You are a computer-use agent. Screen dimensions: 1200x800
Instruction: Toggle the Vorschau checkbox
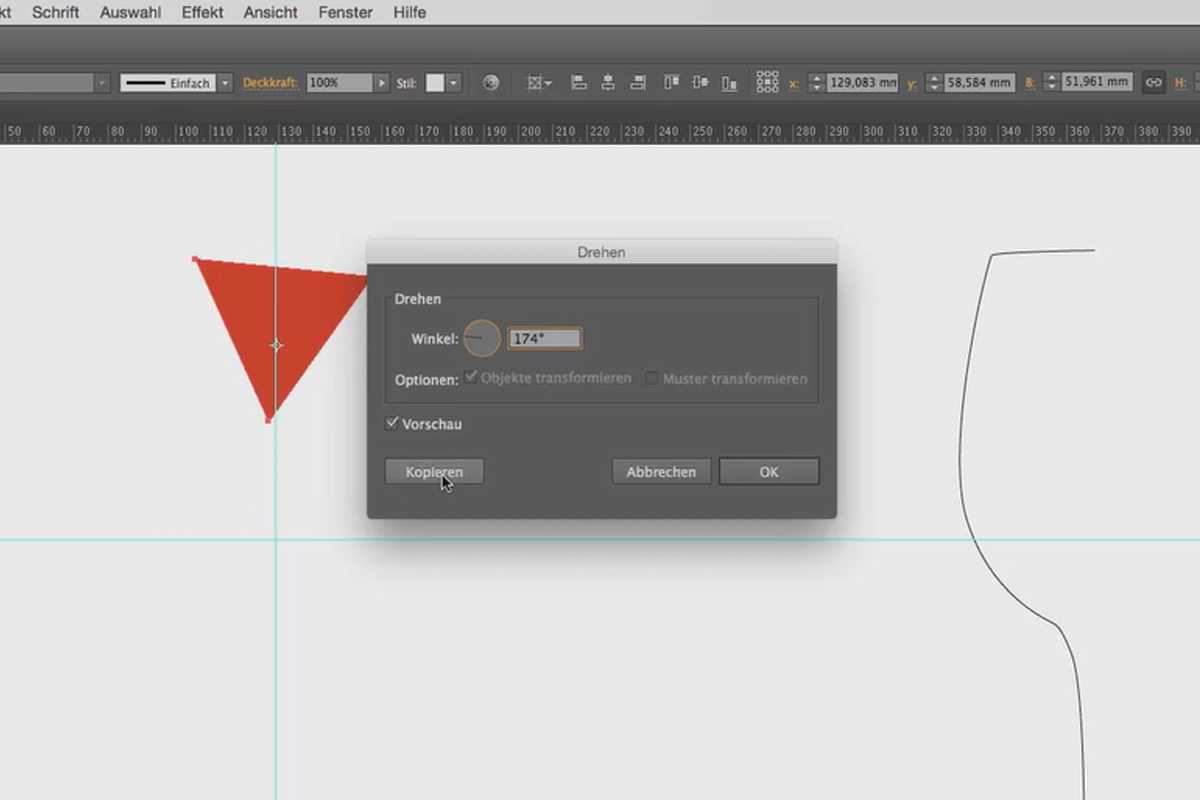click(x=392, y=423)
